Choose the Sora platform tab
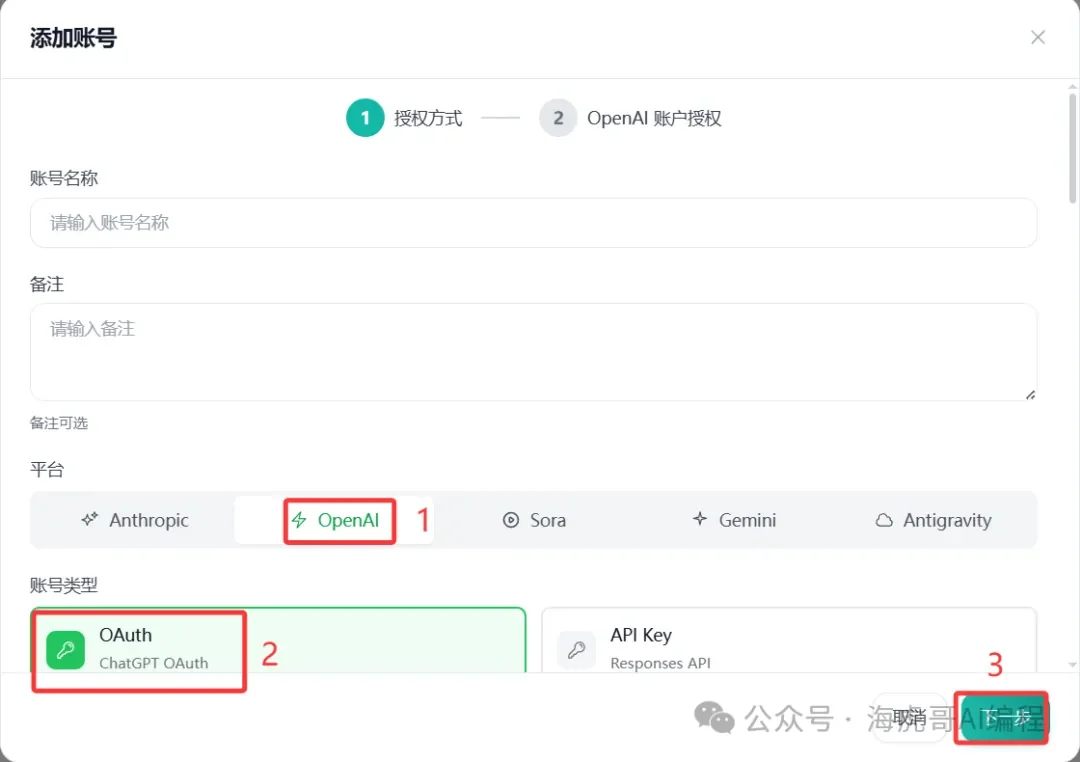The image size is (1080, 762). click(x=535, y=520)
